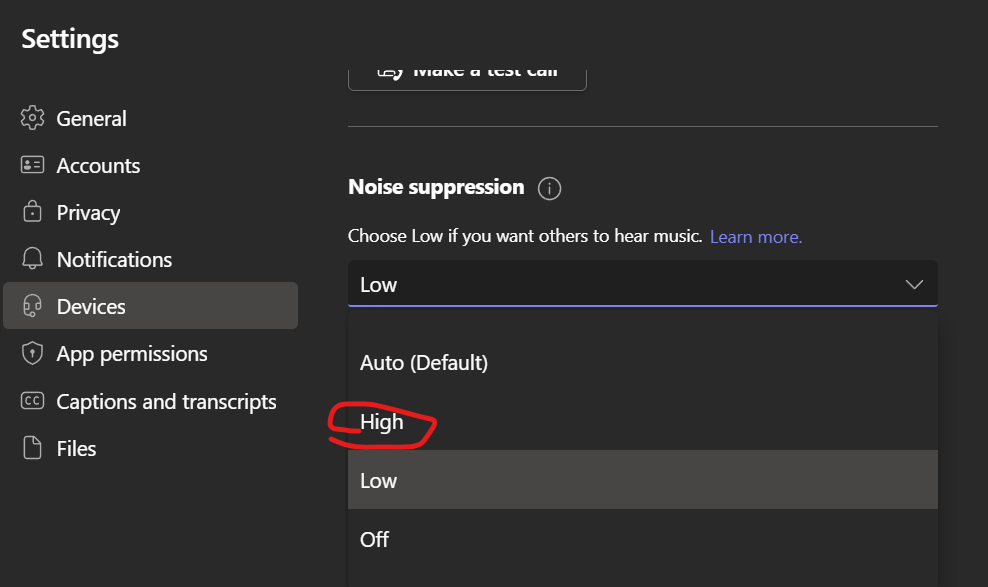The width and height of the screenshot is (988, 587).
Task: Open the Learn more link
Action: 755,236
